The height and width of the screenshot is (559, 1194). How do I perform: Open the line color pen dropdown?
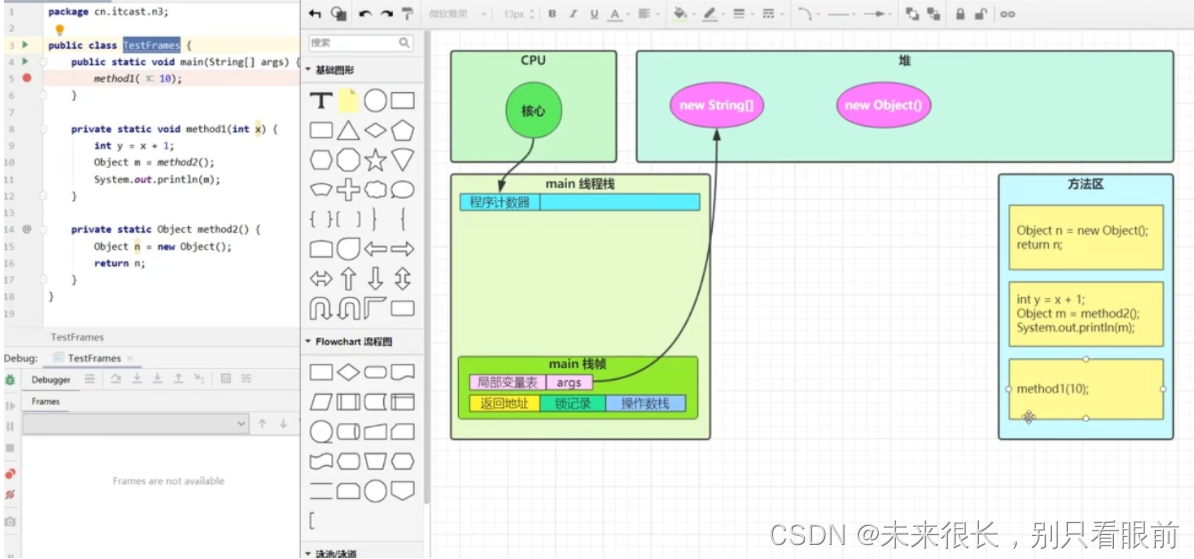pyautogui.click(x=714, y=14)
